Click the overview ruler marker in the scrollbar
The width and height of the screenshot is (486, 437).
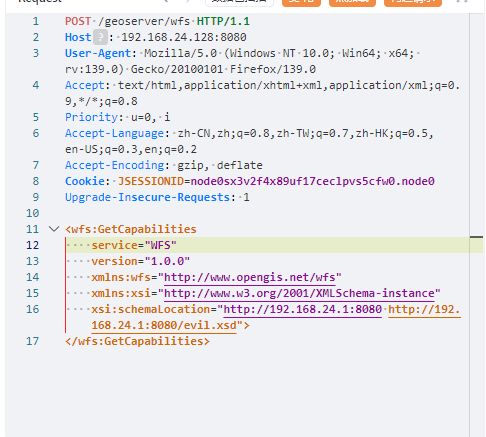point(476,237)
